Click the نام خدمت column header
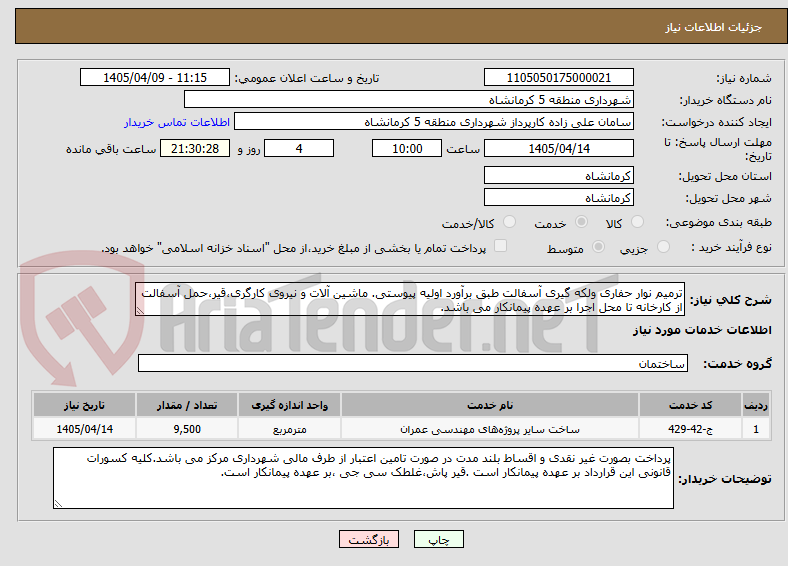This screenshot has width=788, height=566. point(489,405)
